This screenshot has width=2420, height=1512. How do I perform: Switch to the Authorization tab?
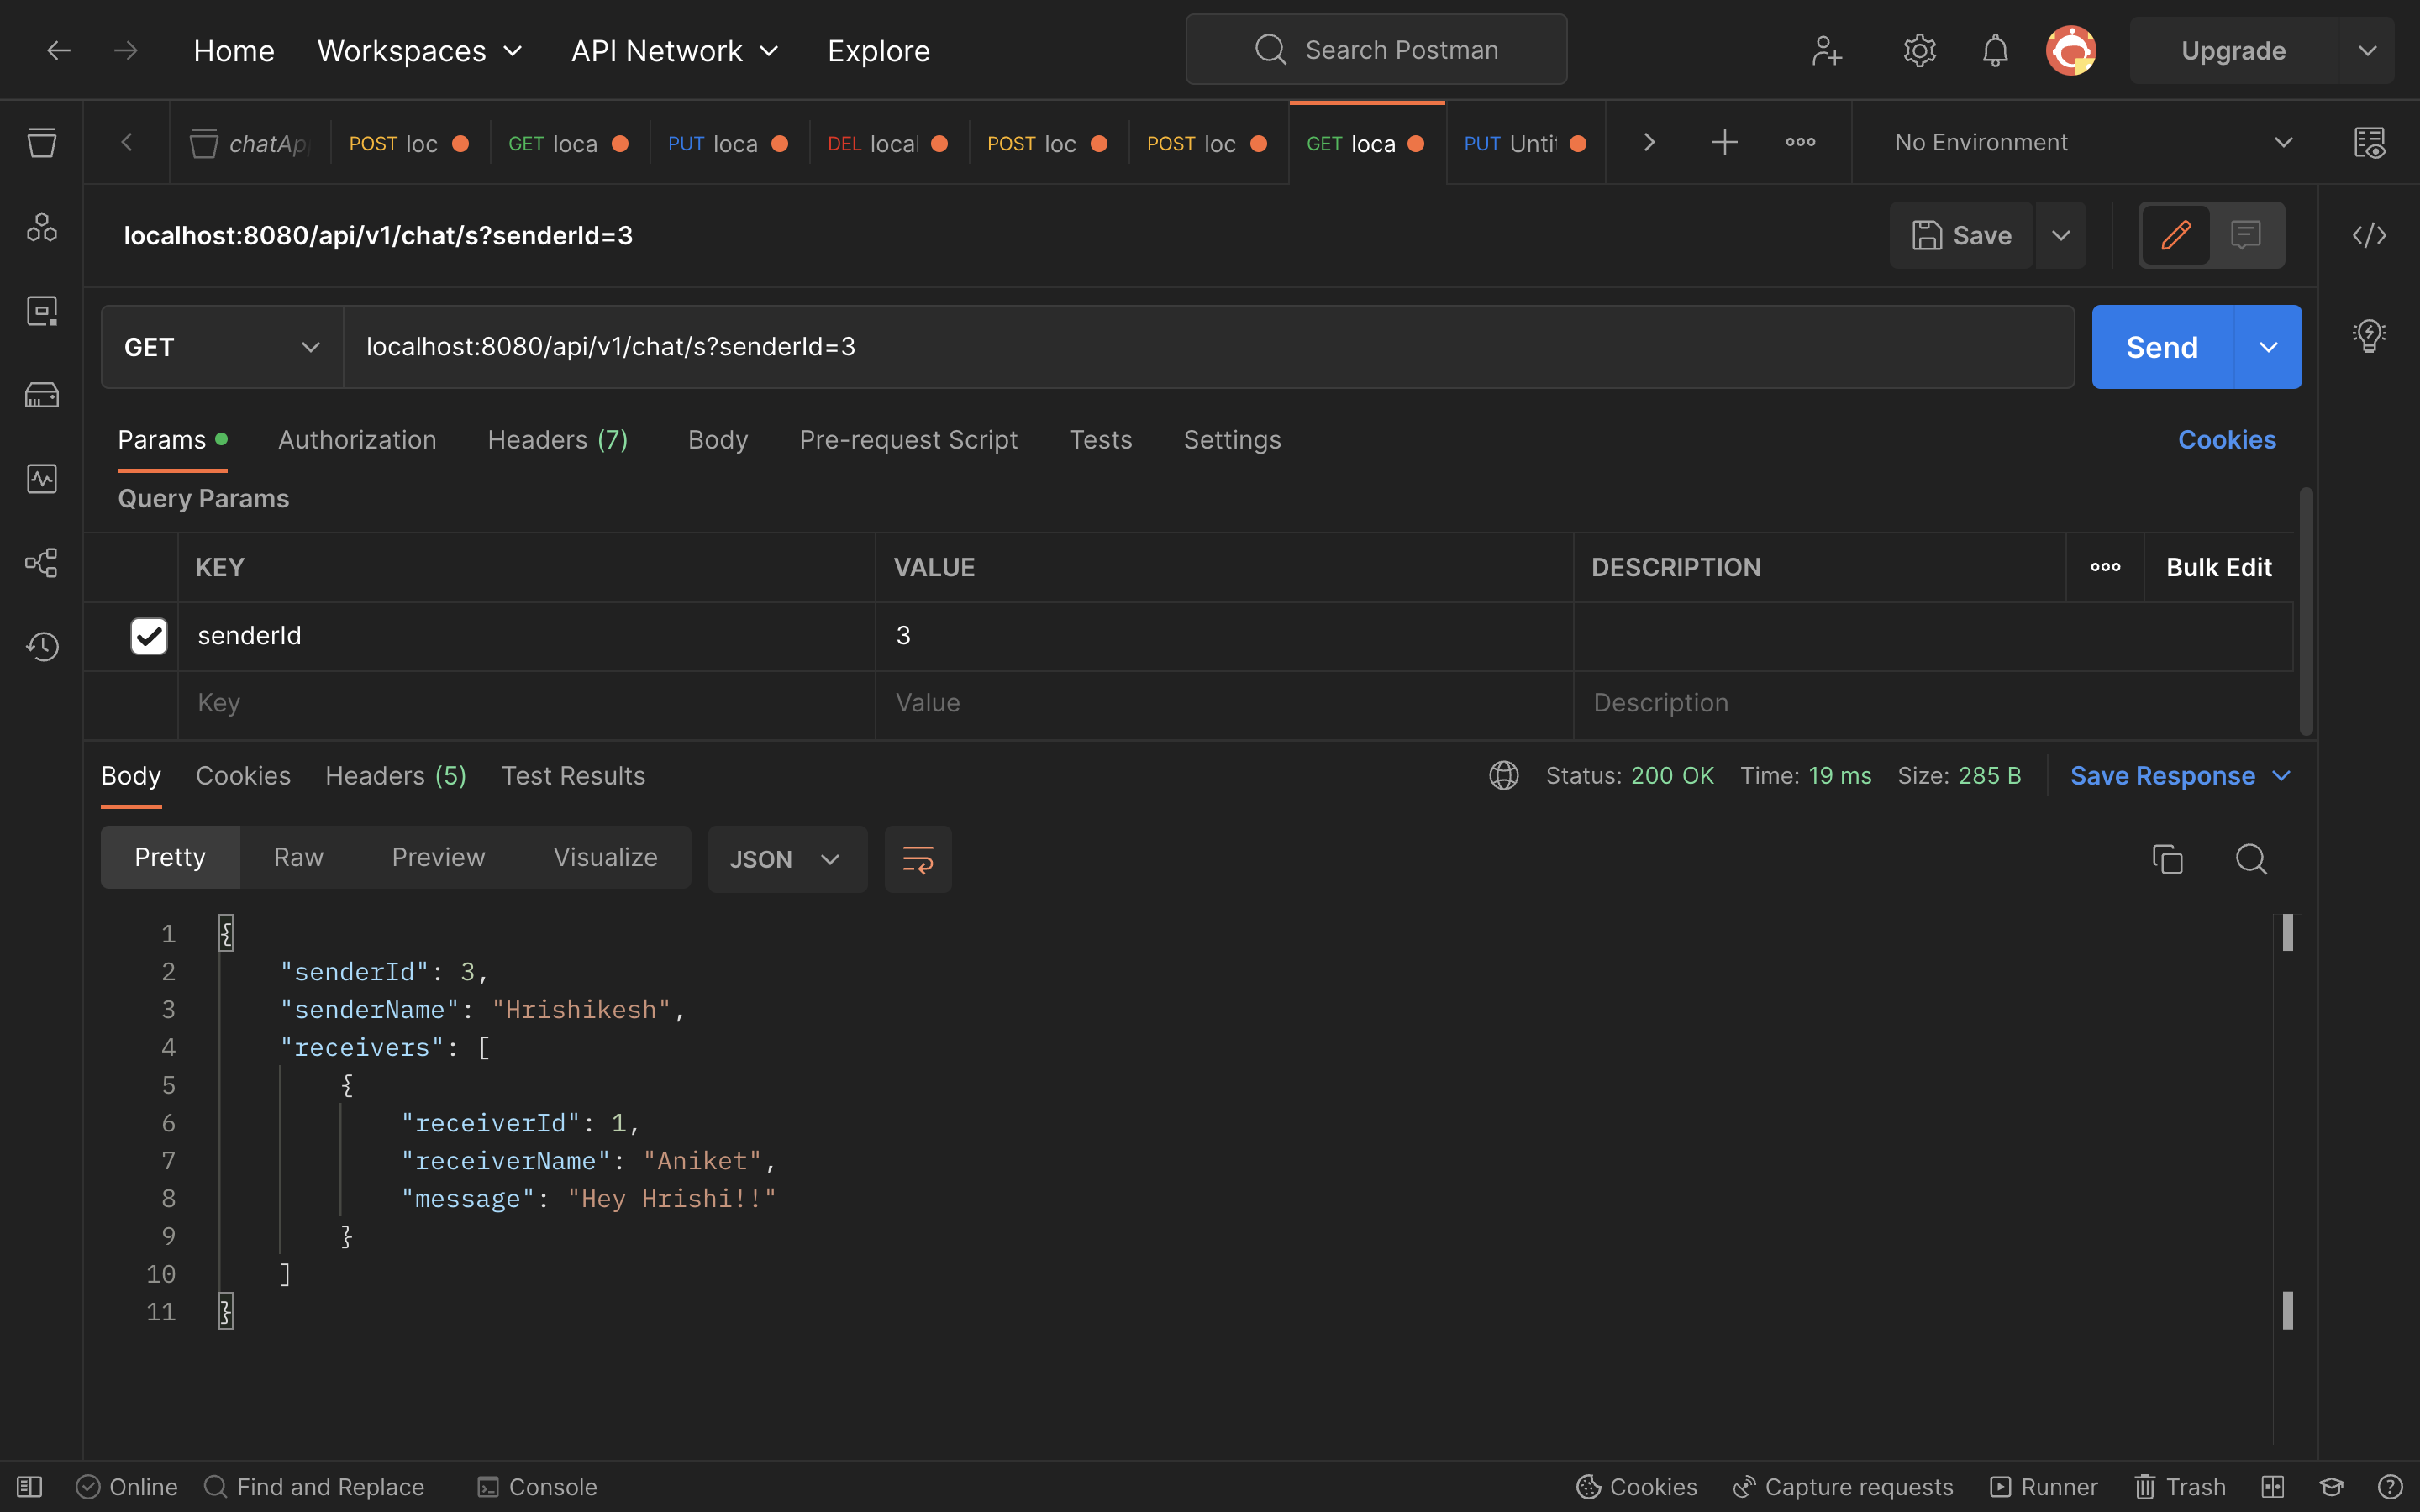[357, 439]
